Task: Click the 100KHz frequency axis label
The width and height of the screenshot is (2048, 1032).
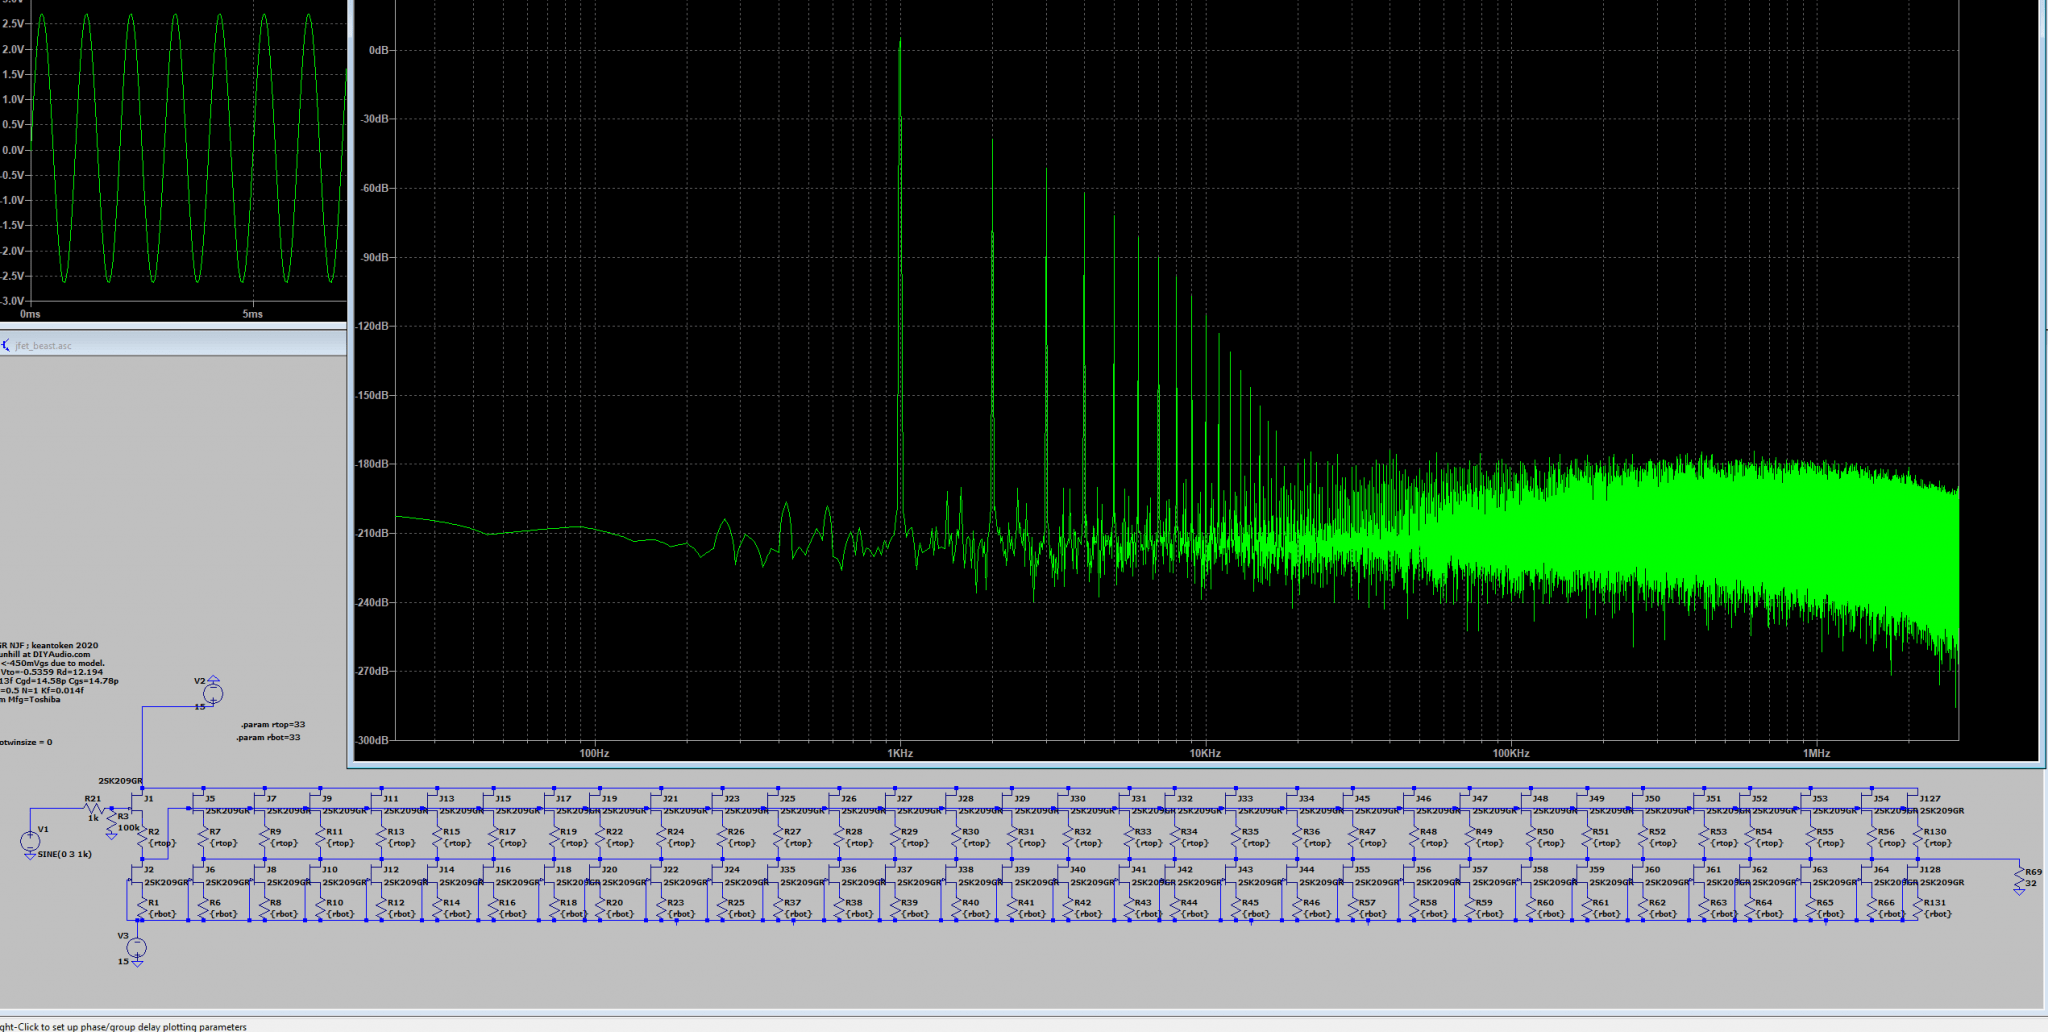Action: point(1511,753)
